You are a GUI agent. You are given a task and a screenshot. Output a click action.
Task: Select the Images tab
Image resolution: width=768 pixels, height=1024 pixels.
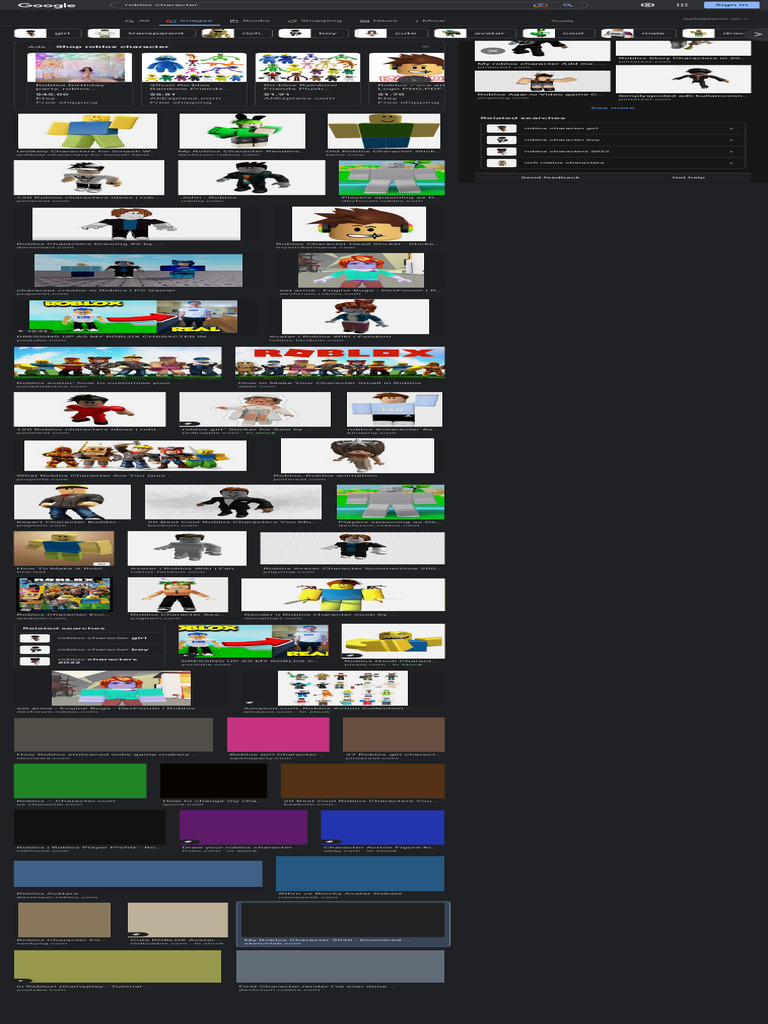189,20
